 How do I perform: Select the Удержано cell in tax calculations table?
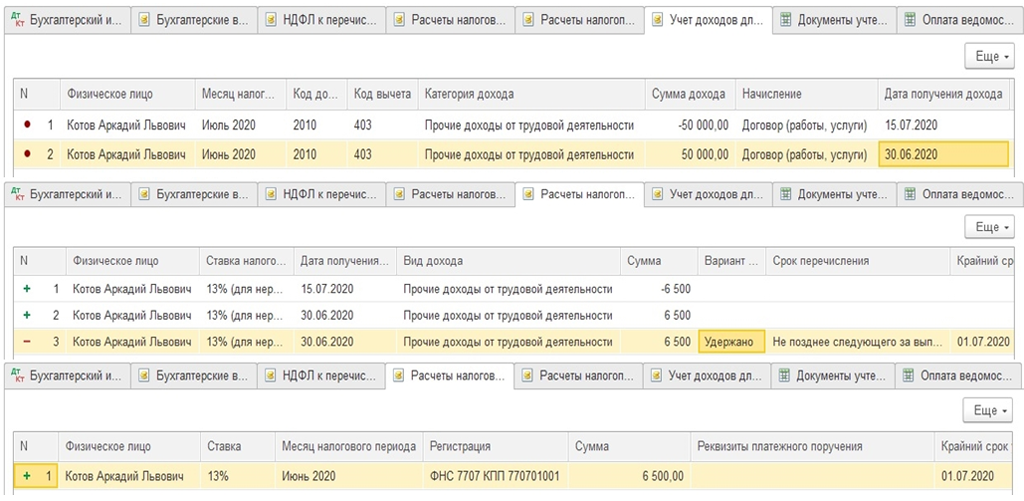[x=731, y=342]
